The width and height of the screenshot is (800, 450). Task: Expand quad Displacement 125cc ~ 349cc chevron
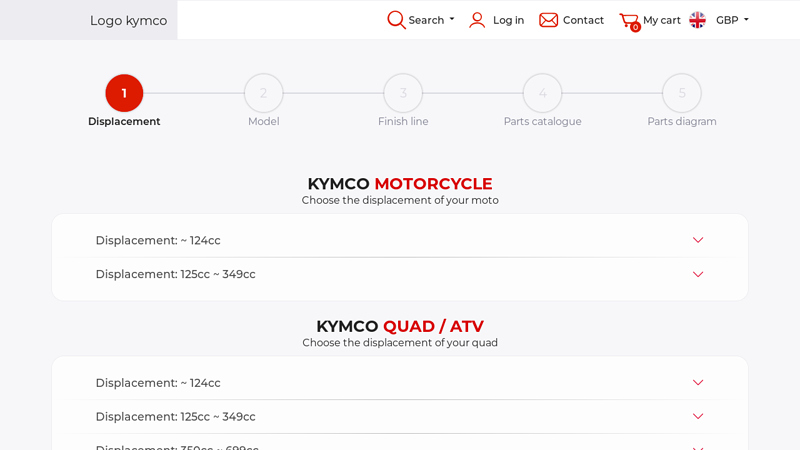pos(698,416)
